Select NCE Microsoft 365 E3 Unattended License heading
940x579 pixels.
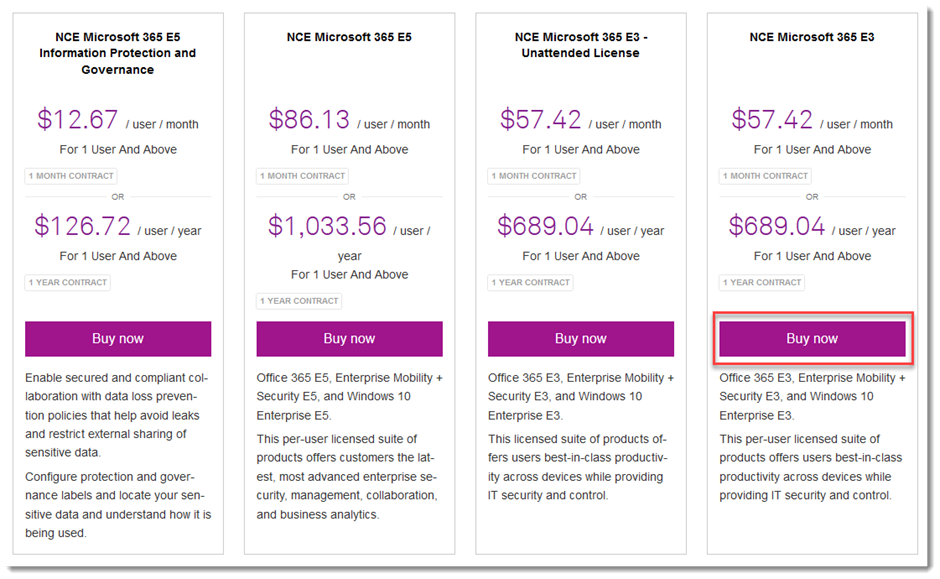tap(580, 45)
